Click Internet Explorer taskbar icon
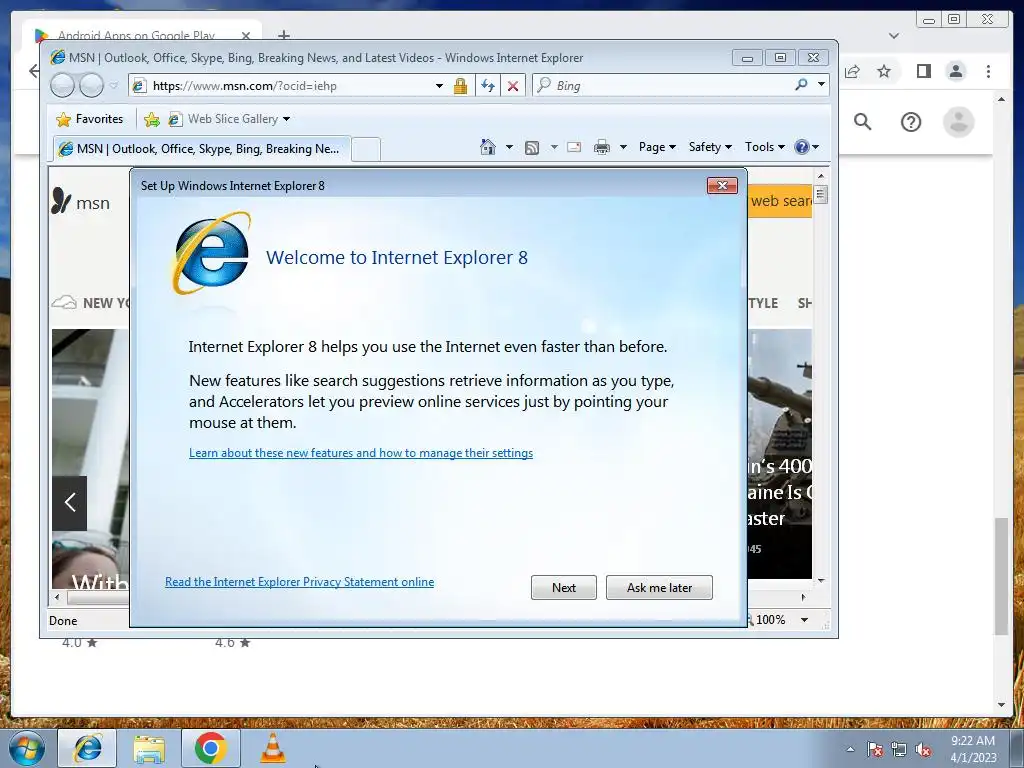This screenshot has height=768, width=1024. pyautogui.click(x=88, y=748)
